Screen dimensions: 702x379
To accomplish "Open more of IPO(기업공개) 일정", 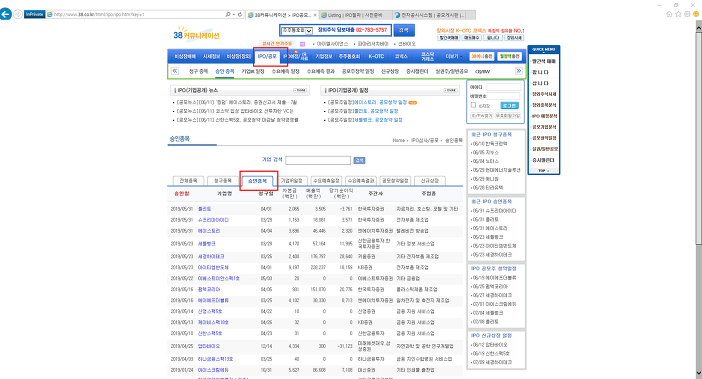I will (450, 90).
